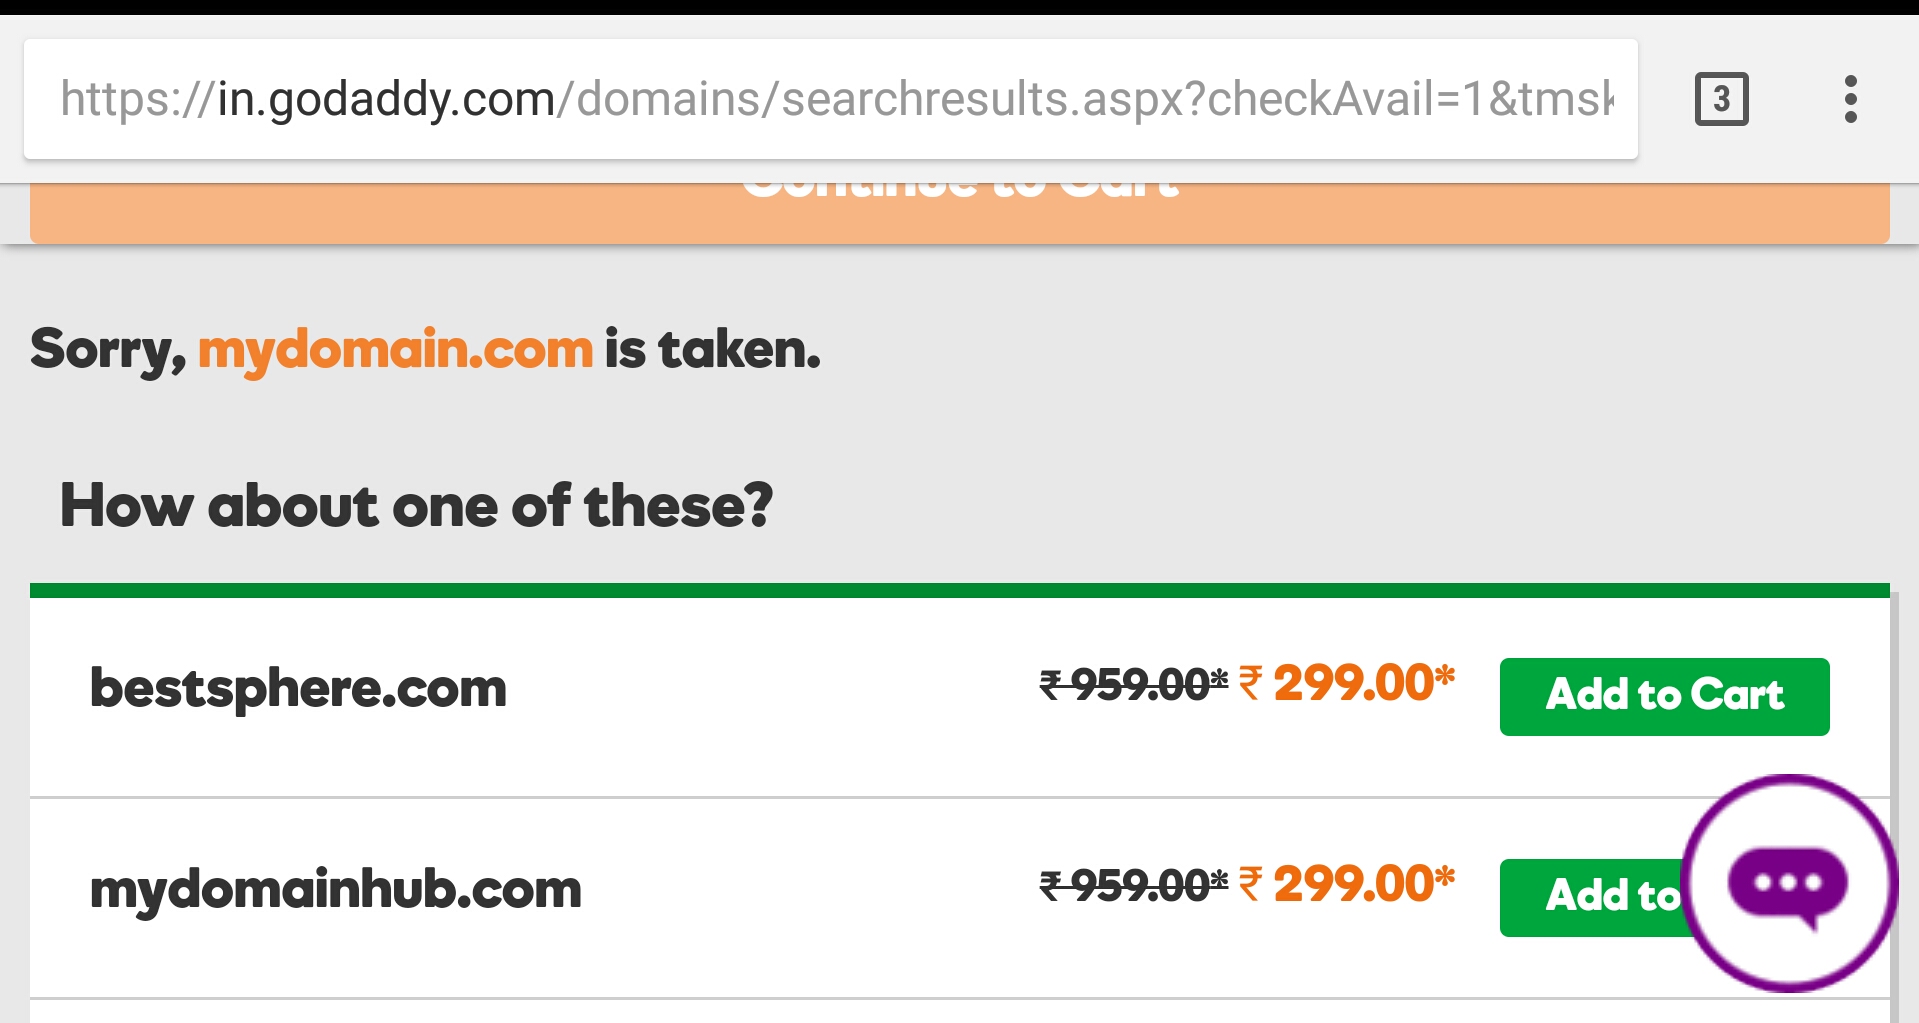Tap the struck-through ₹959.00 price for bestsphere.com
1919x1023 pixels.
click(1133, 685)
